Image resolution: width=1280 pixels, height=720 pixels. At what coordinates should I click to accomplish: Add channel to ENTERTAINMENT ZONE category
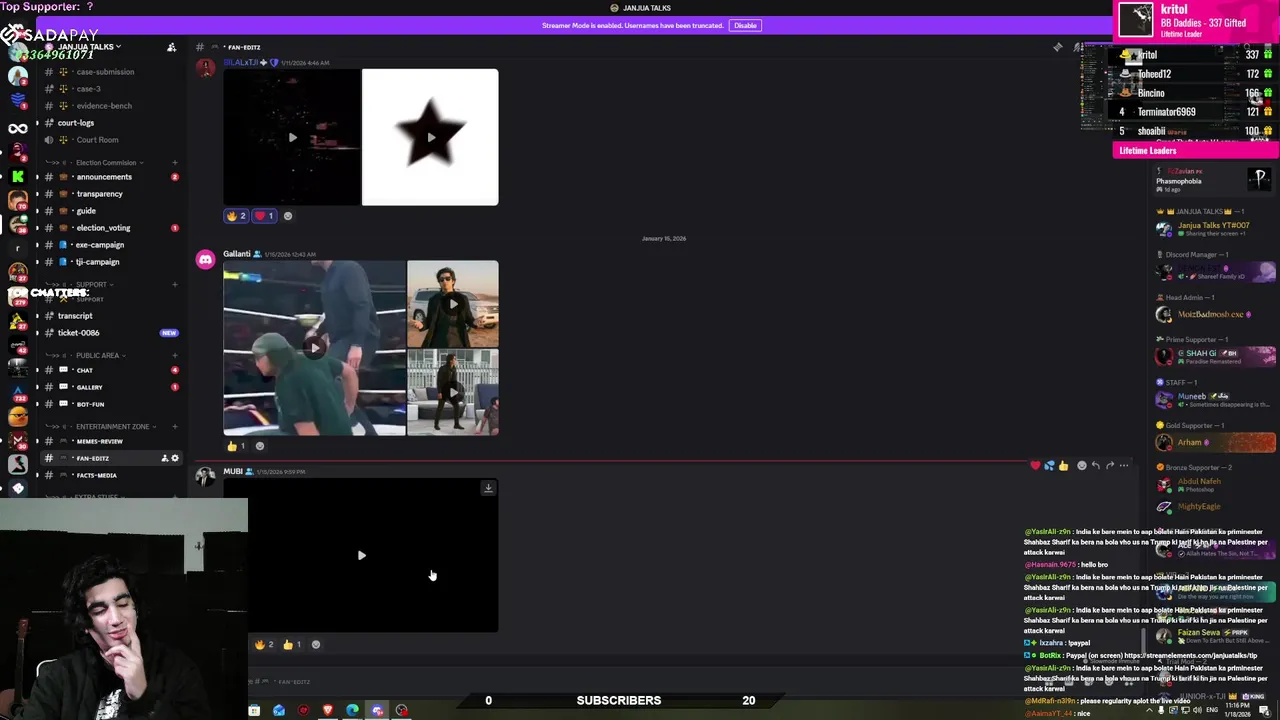click(174, 426)
